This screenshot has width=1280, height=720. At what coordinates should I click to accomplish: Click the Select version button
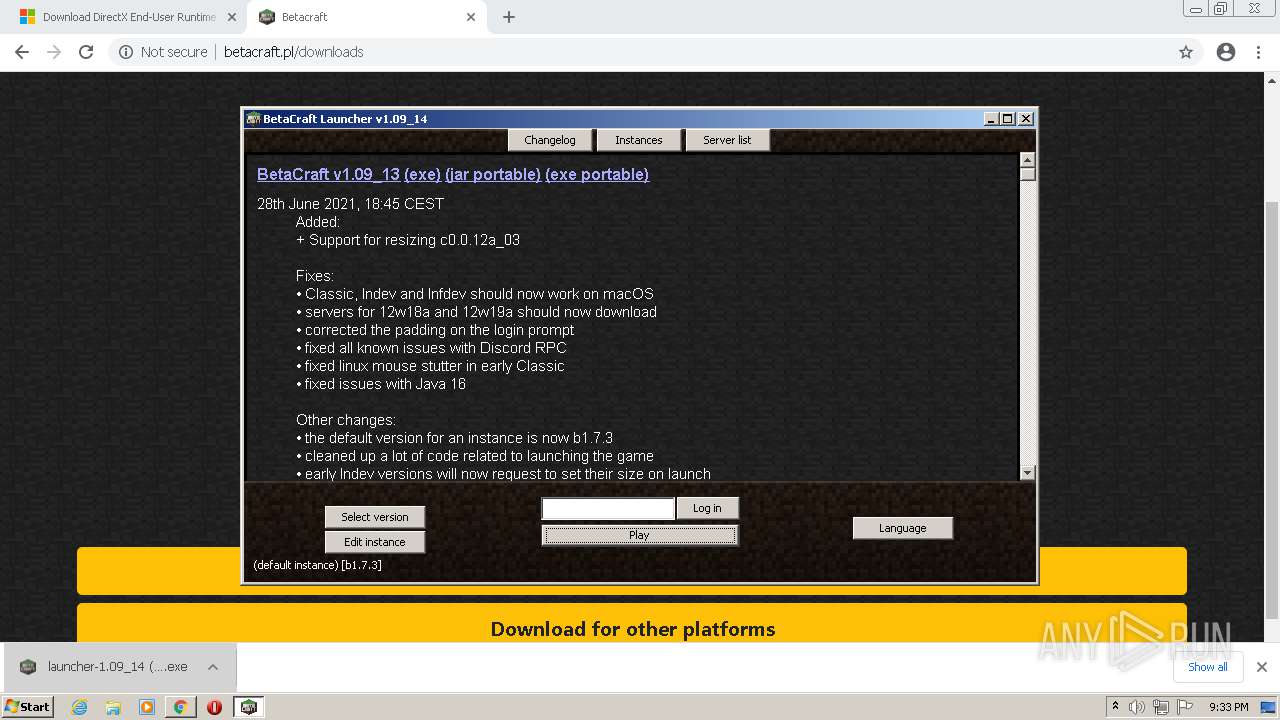point(375,517)
